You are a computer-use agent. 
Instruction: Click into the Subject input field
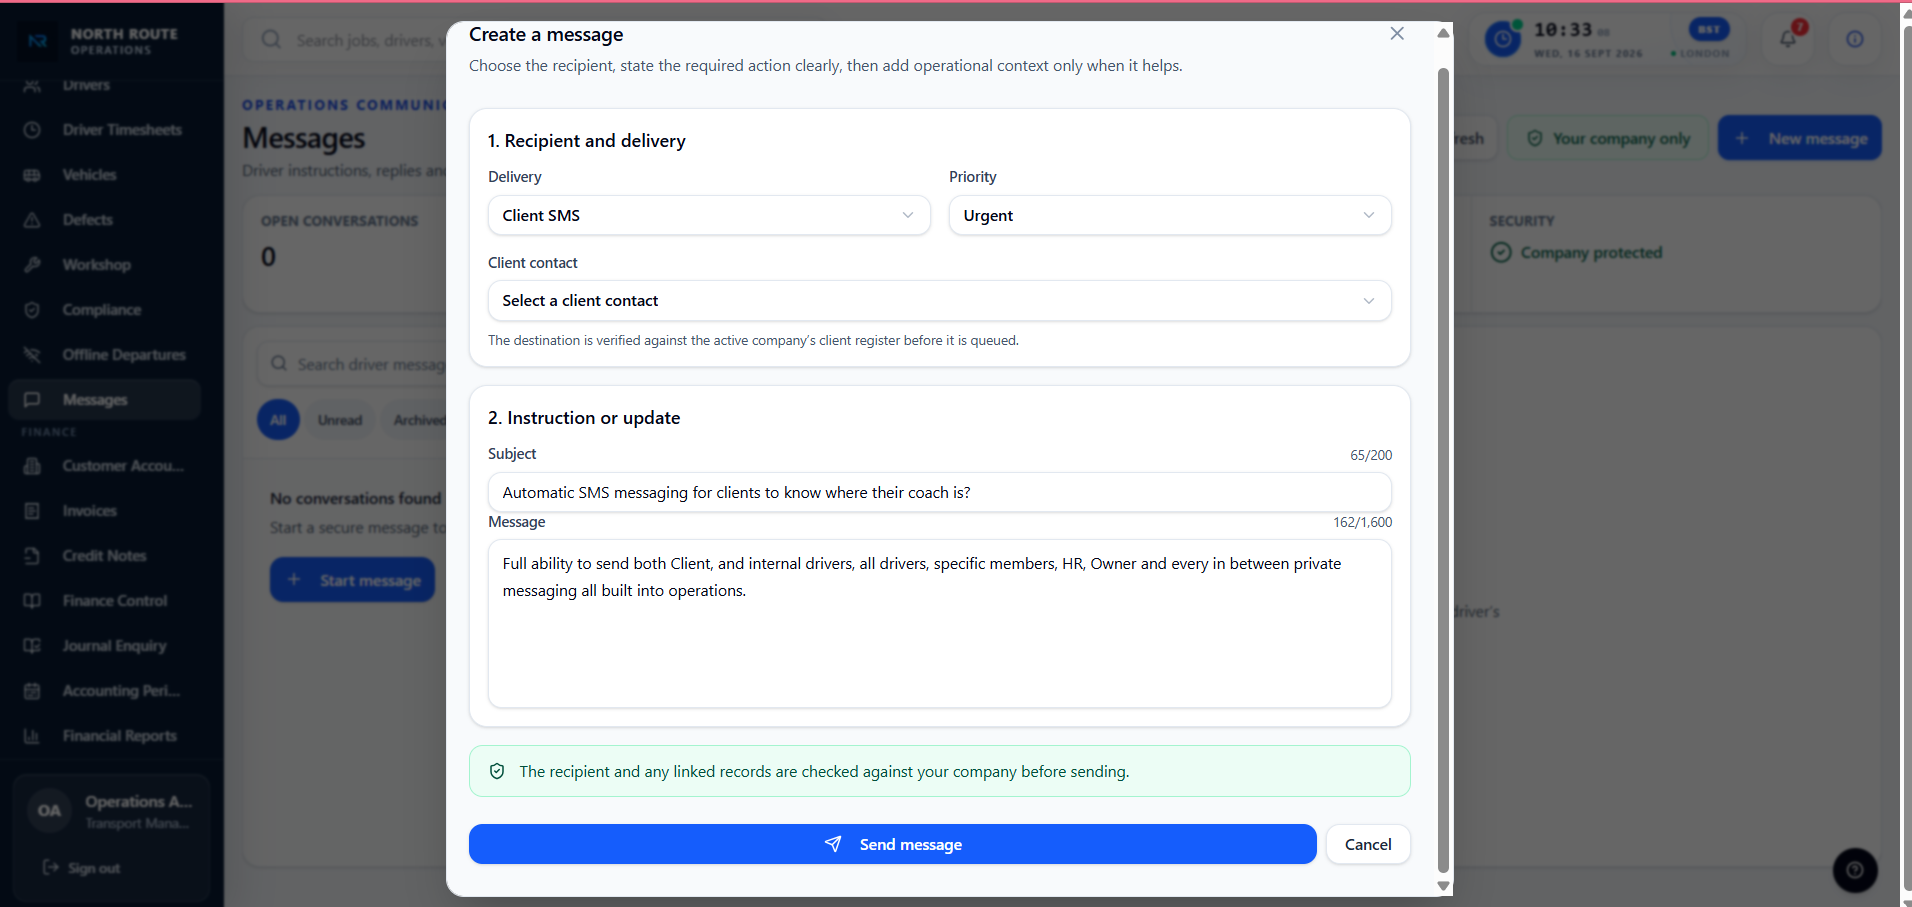click(x=940, y=492)
